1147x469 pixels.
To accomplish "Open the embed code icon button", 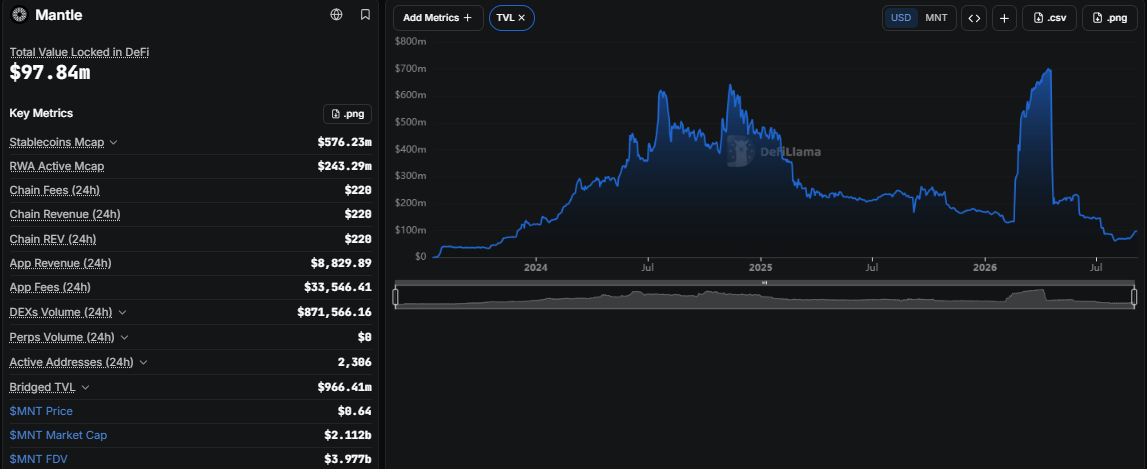I will 974,18.
